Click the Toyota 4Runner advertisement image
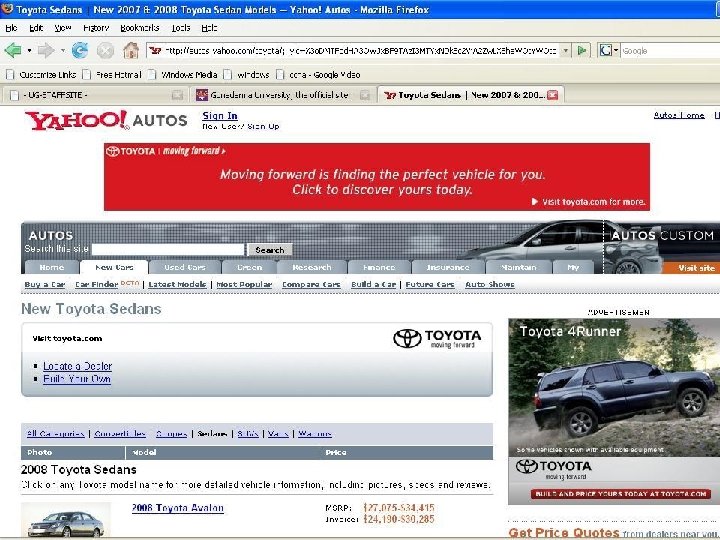 click(x=614, y=411)
